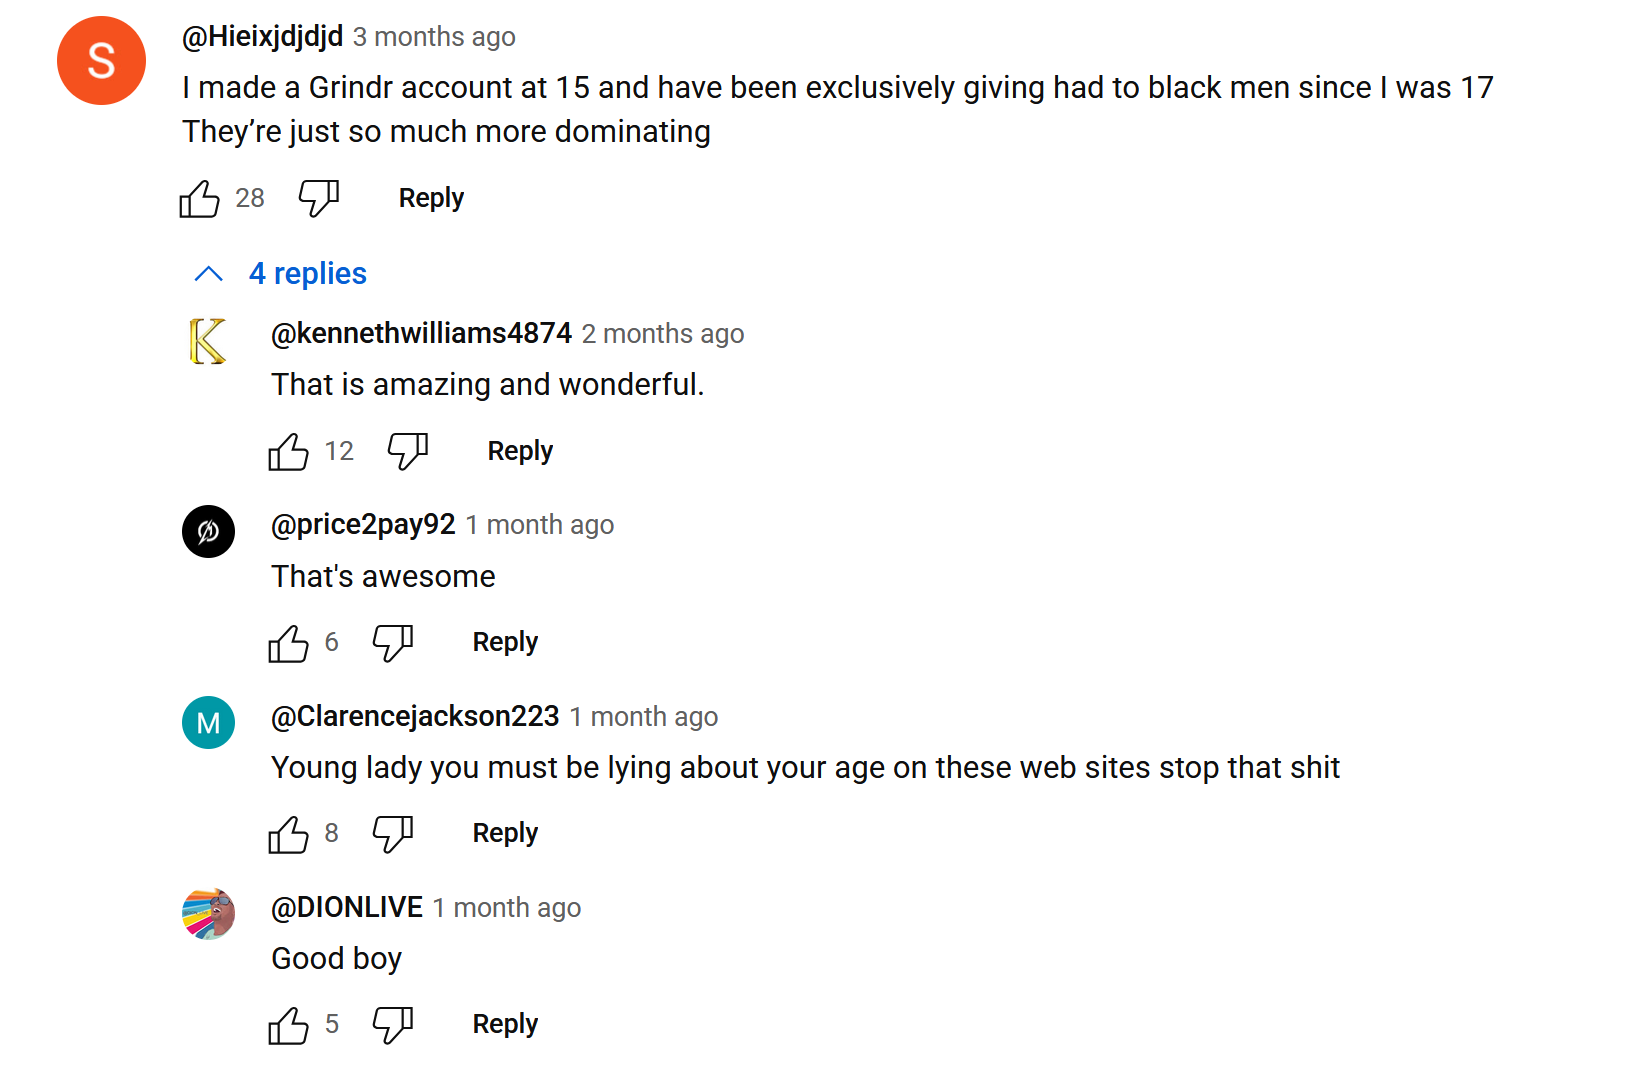Open @DIONLIVE's channel from username
The height and width of the screenshot is (1067, 1637).
coord(347,907)
